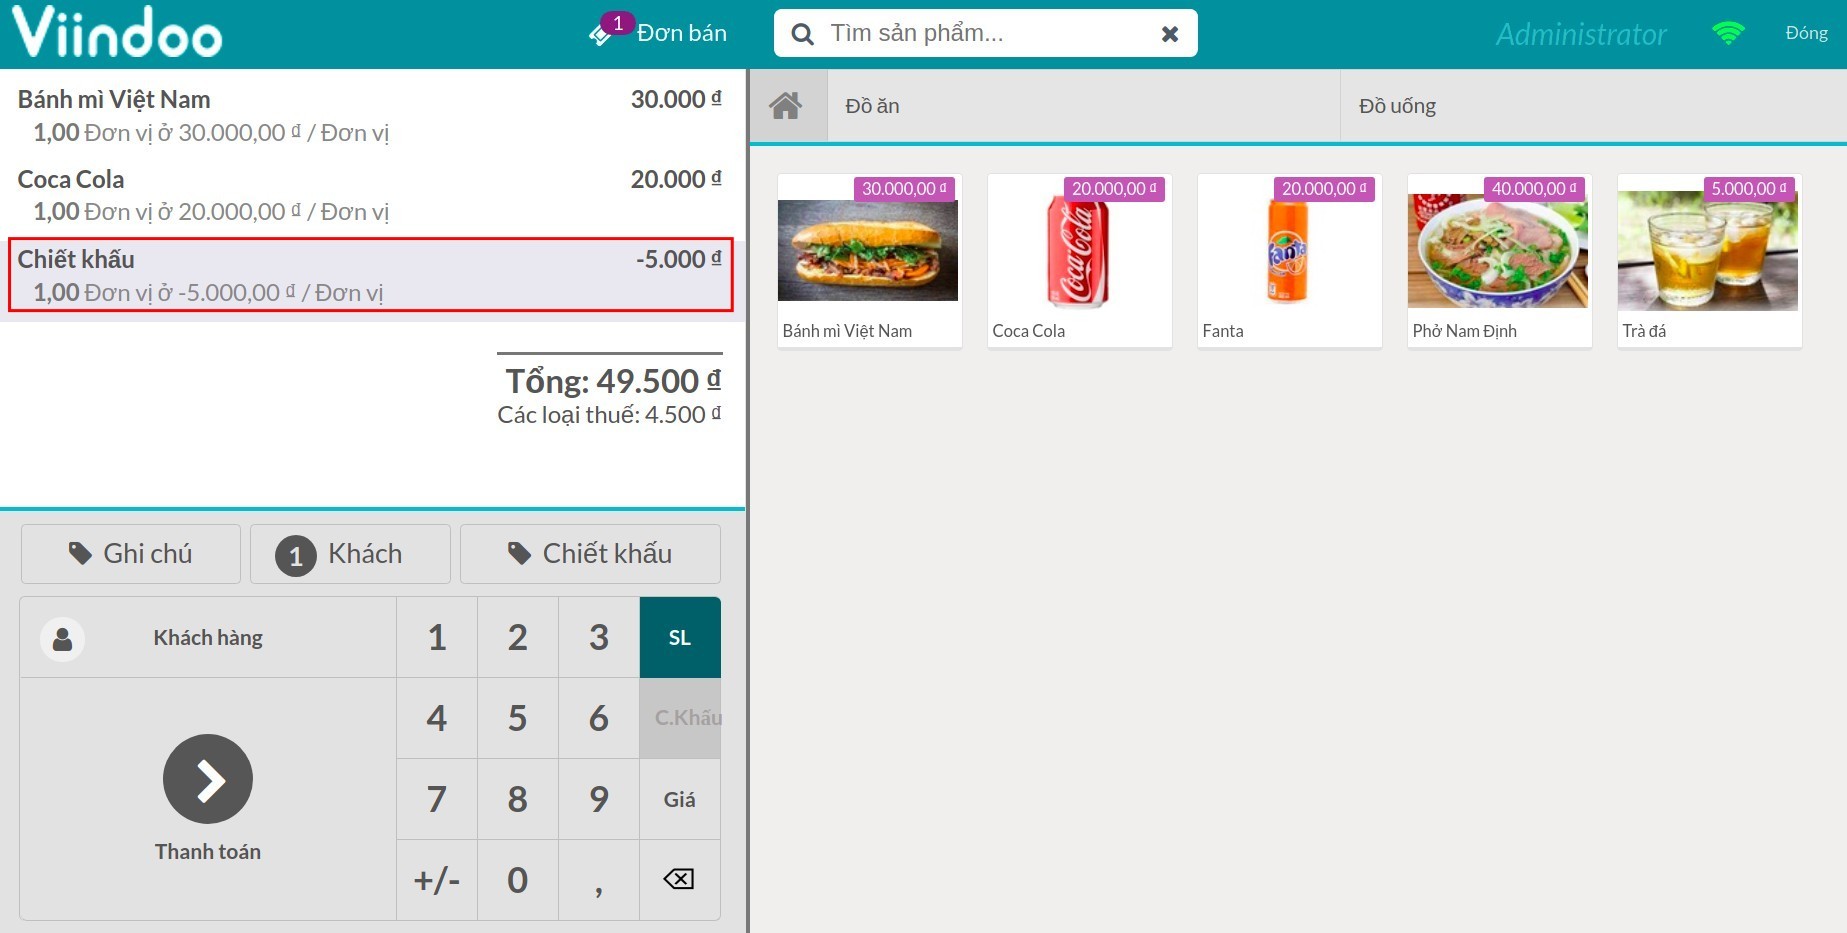
Task: Activate the C.Khấu discount mode
Action: point(680,718)
